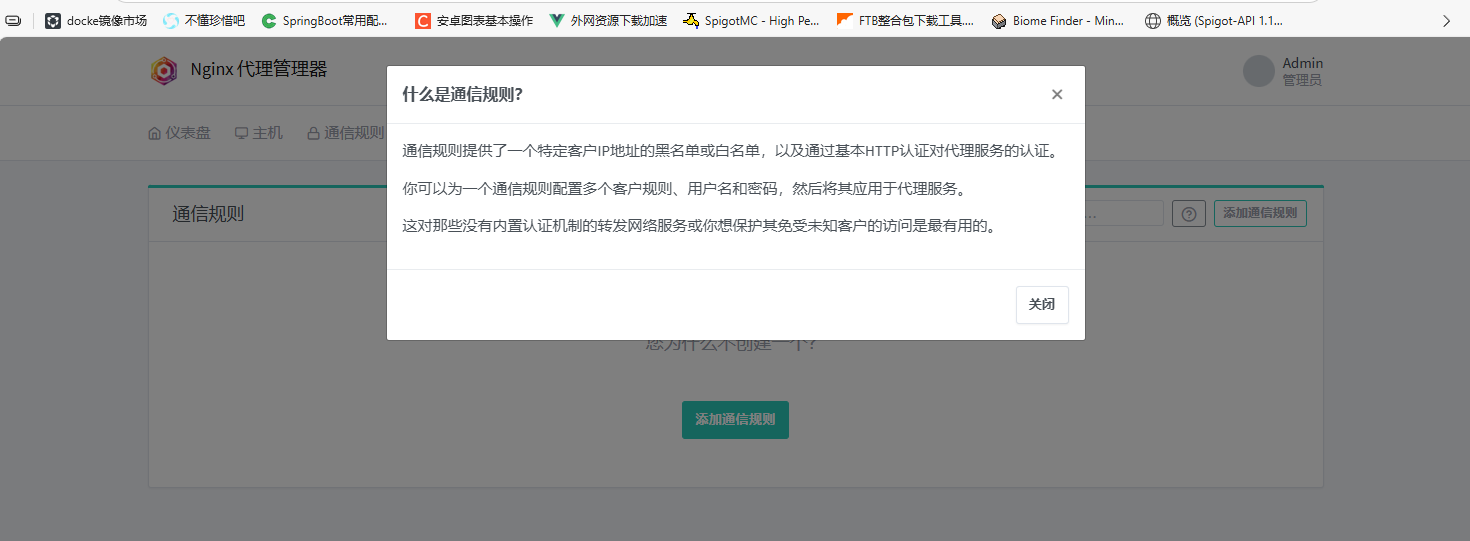
Task: Click the Nginx Proxy Manager logo icon
Action: coord(163,70)
